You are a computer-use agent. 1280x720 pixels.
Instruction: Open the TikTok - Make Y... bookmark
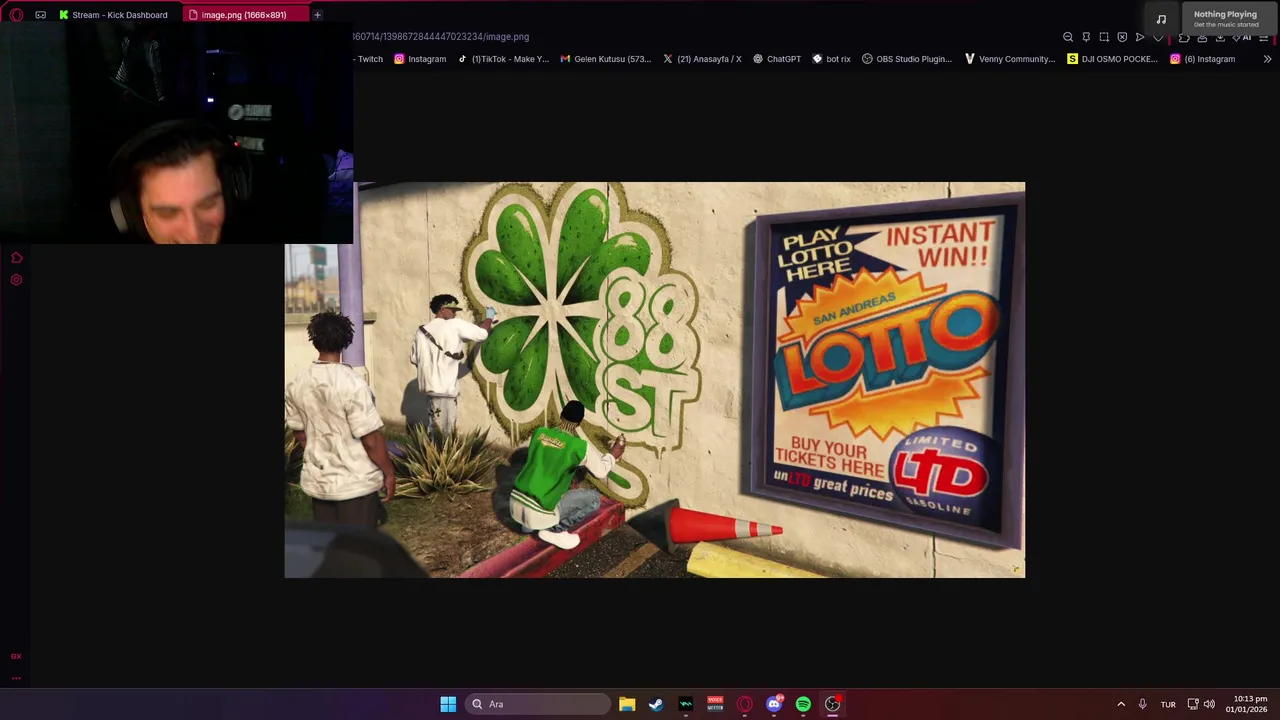pos(503,59)
